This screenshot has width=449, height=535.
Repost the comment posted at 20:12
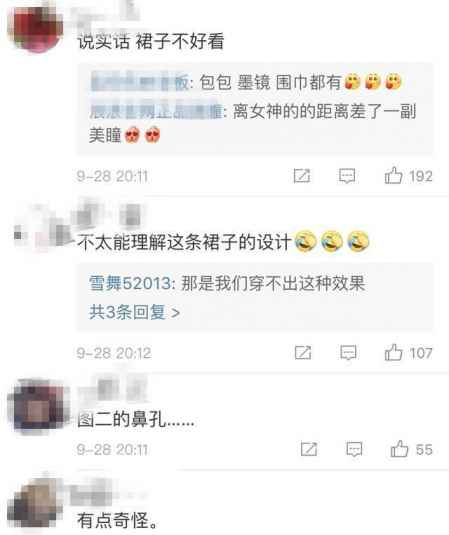[x=303, y=352]
